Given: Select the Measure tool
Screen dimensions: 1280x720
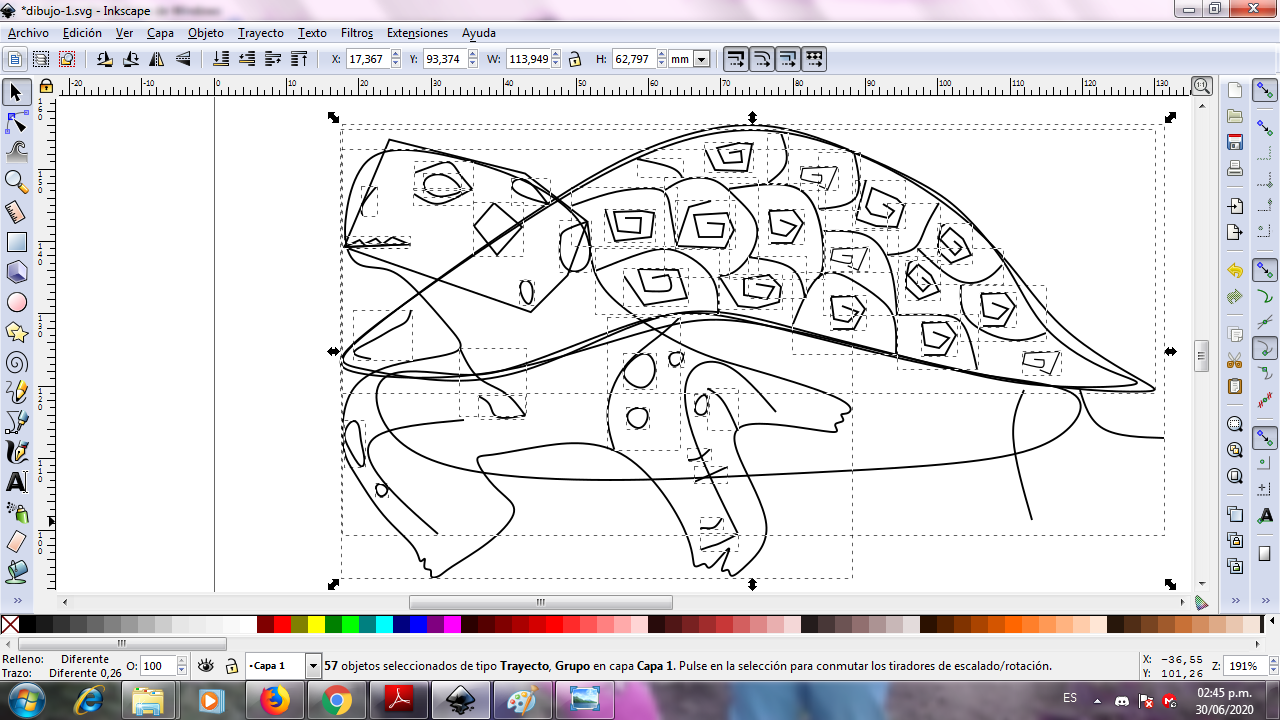Looking at the screenshot, I should pyautogui.click(x=16, y=212).
